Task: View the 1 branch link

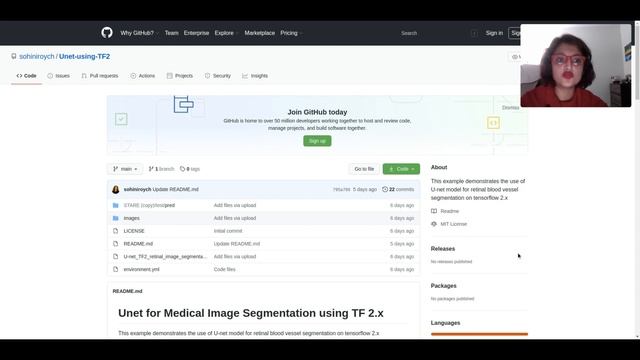Action: 161,169
